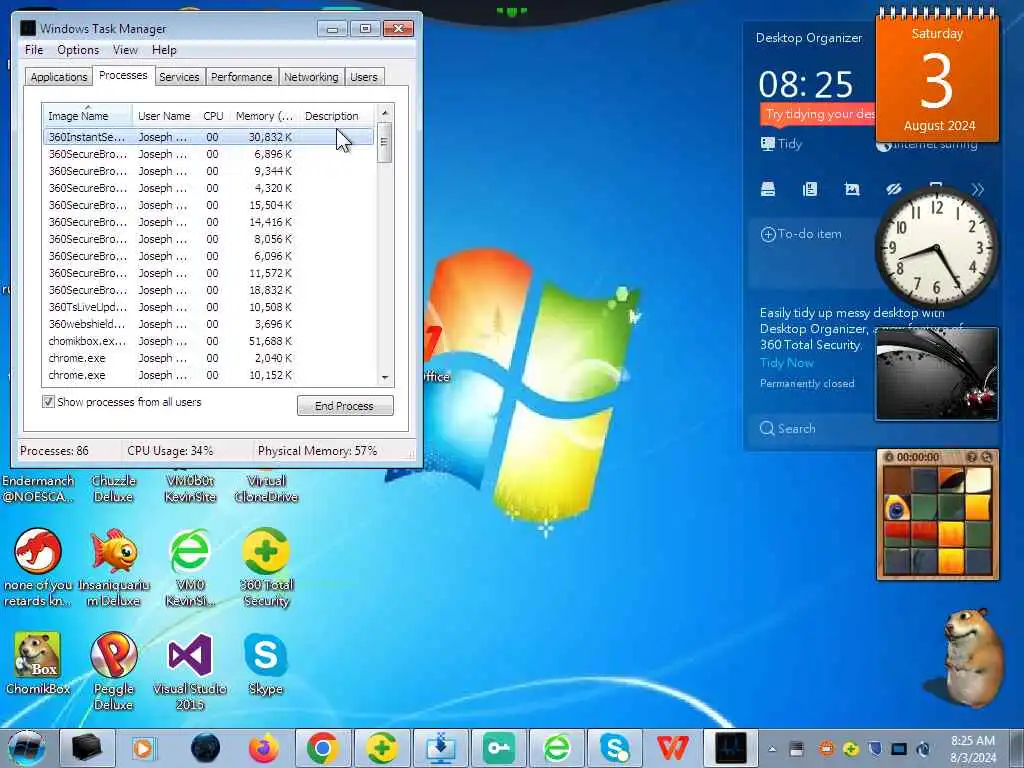Show hidden tray icons arrow
The width and height of the screenshot is (1024, 768).
(772, 749)
